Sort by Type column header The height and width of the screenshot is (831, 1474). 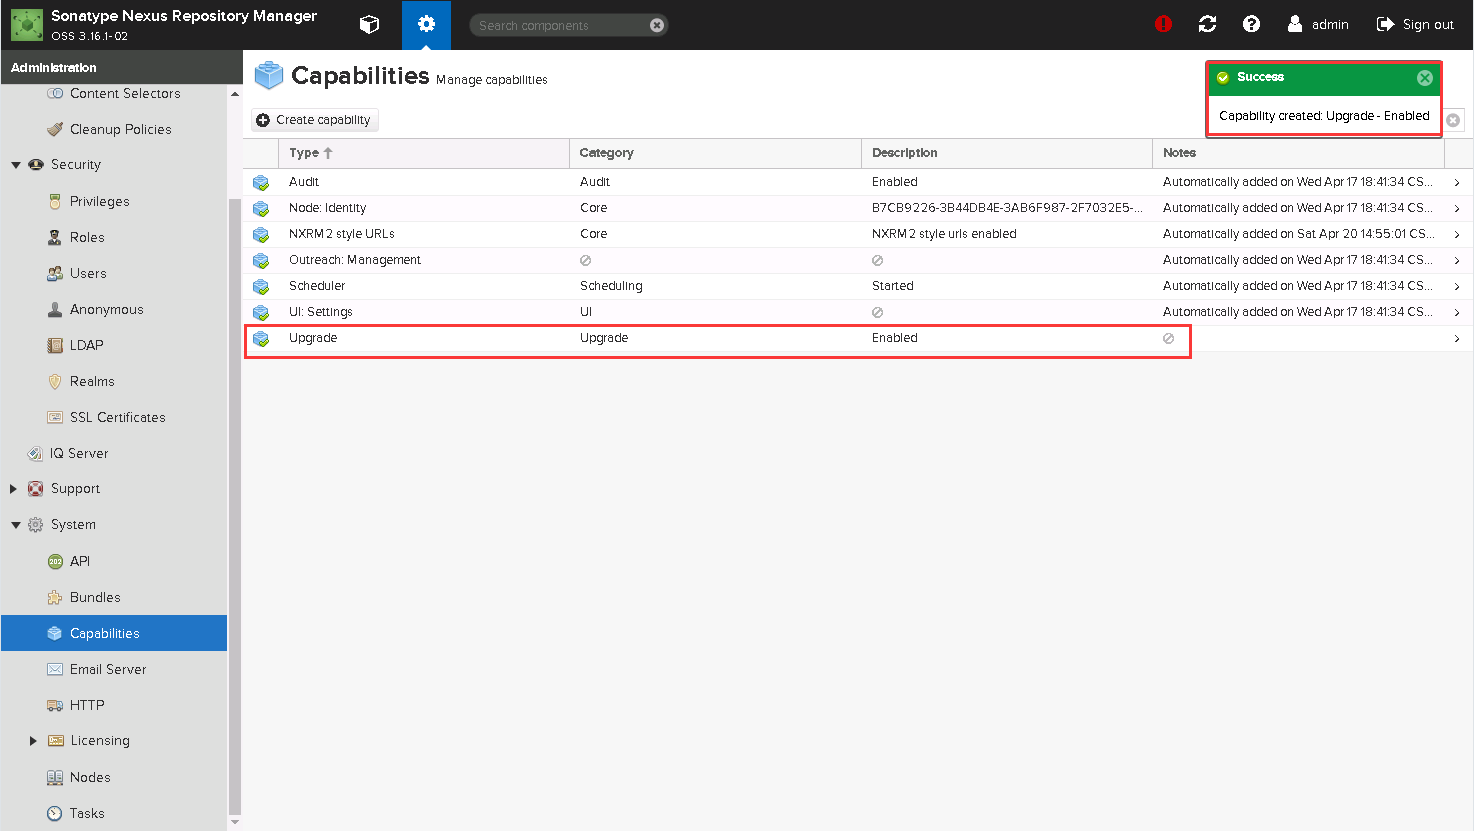pyautogui.click(x=424, y=153)
